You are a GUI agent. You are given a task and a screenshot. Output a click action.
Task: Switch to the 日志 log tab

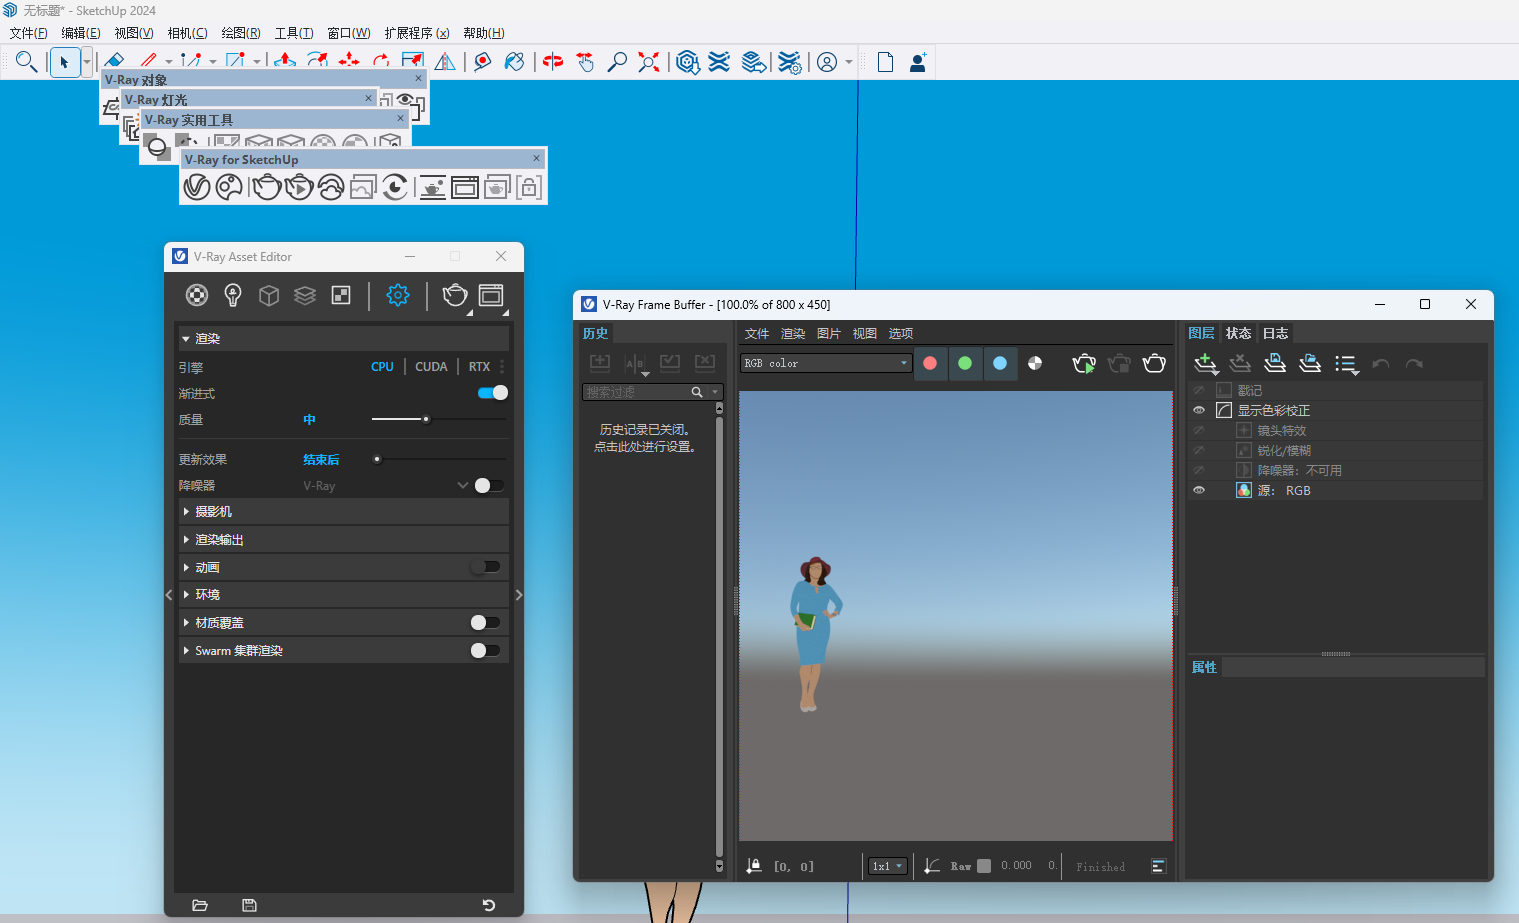coord(1275,333)
